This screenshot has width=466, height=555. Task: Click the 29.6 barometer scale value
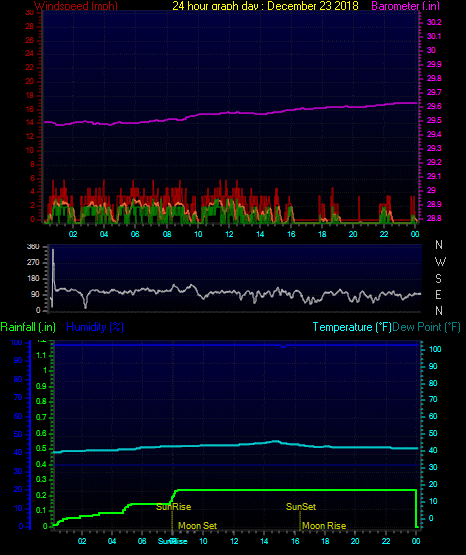click(434, 106)
